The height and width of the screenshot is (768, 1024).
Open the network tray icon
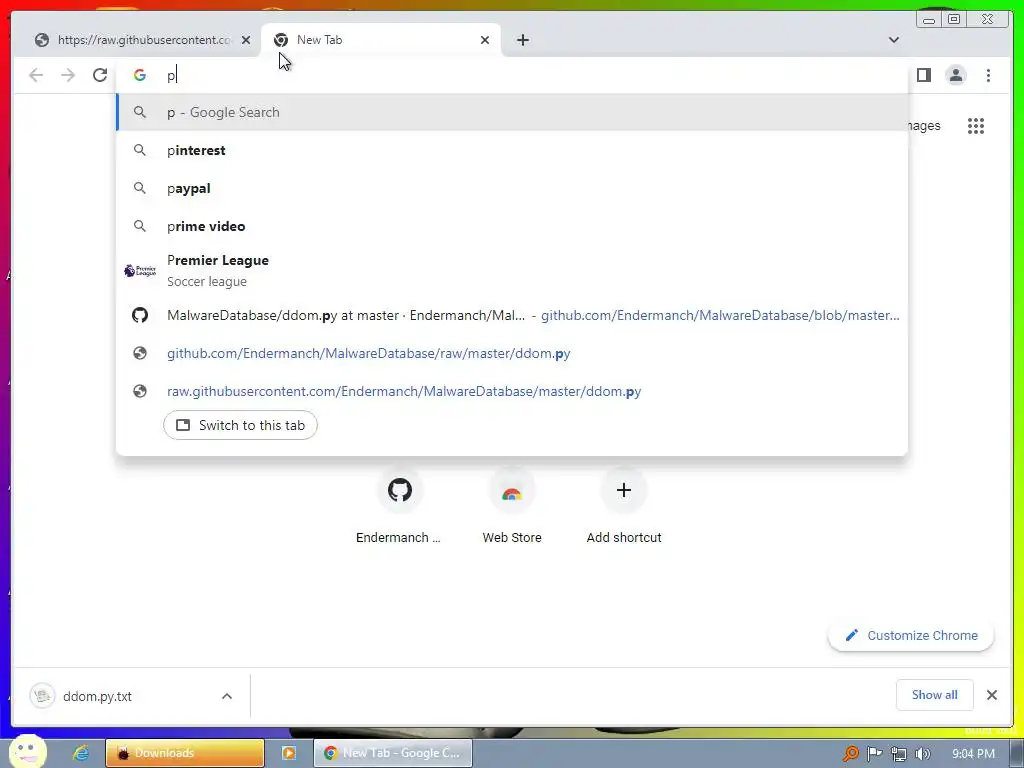coord(899,754)
